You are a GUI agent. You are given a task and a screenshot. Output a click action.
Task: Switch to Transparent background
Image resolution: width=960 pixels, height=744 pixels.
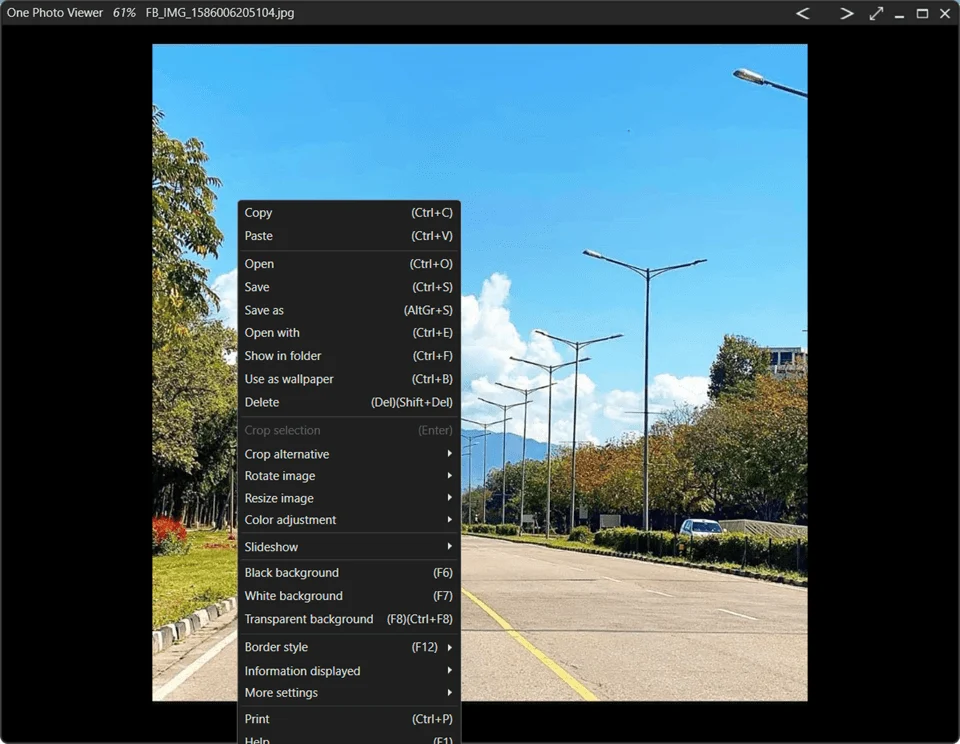click(349, 620)
